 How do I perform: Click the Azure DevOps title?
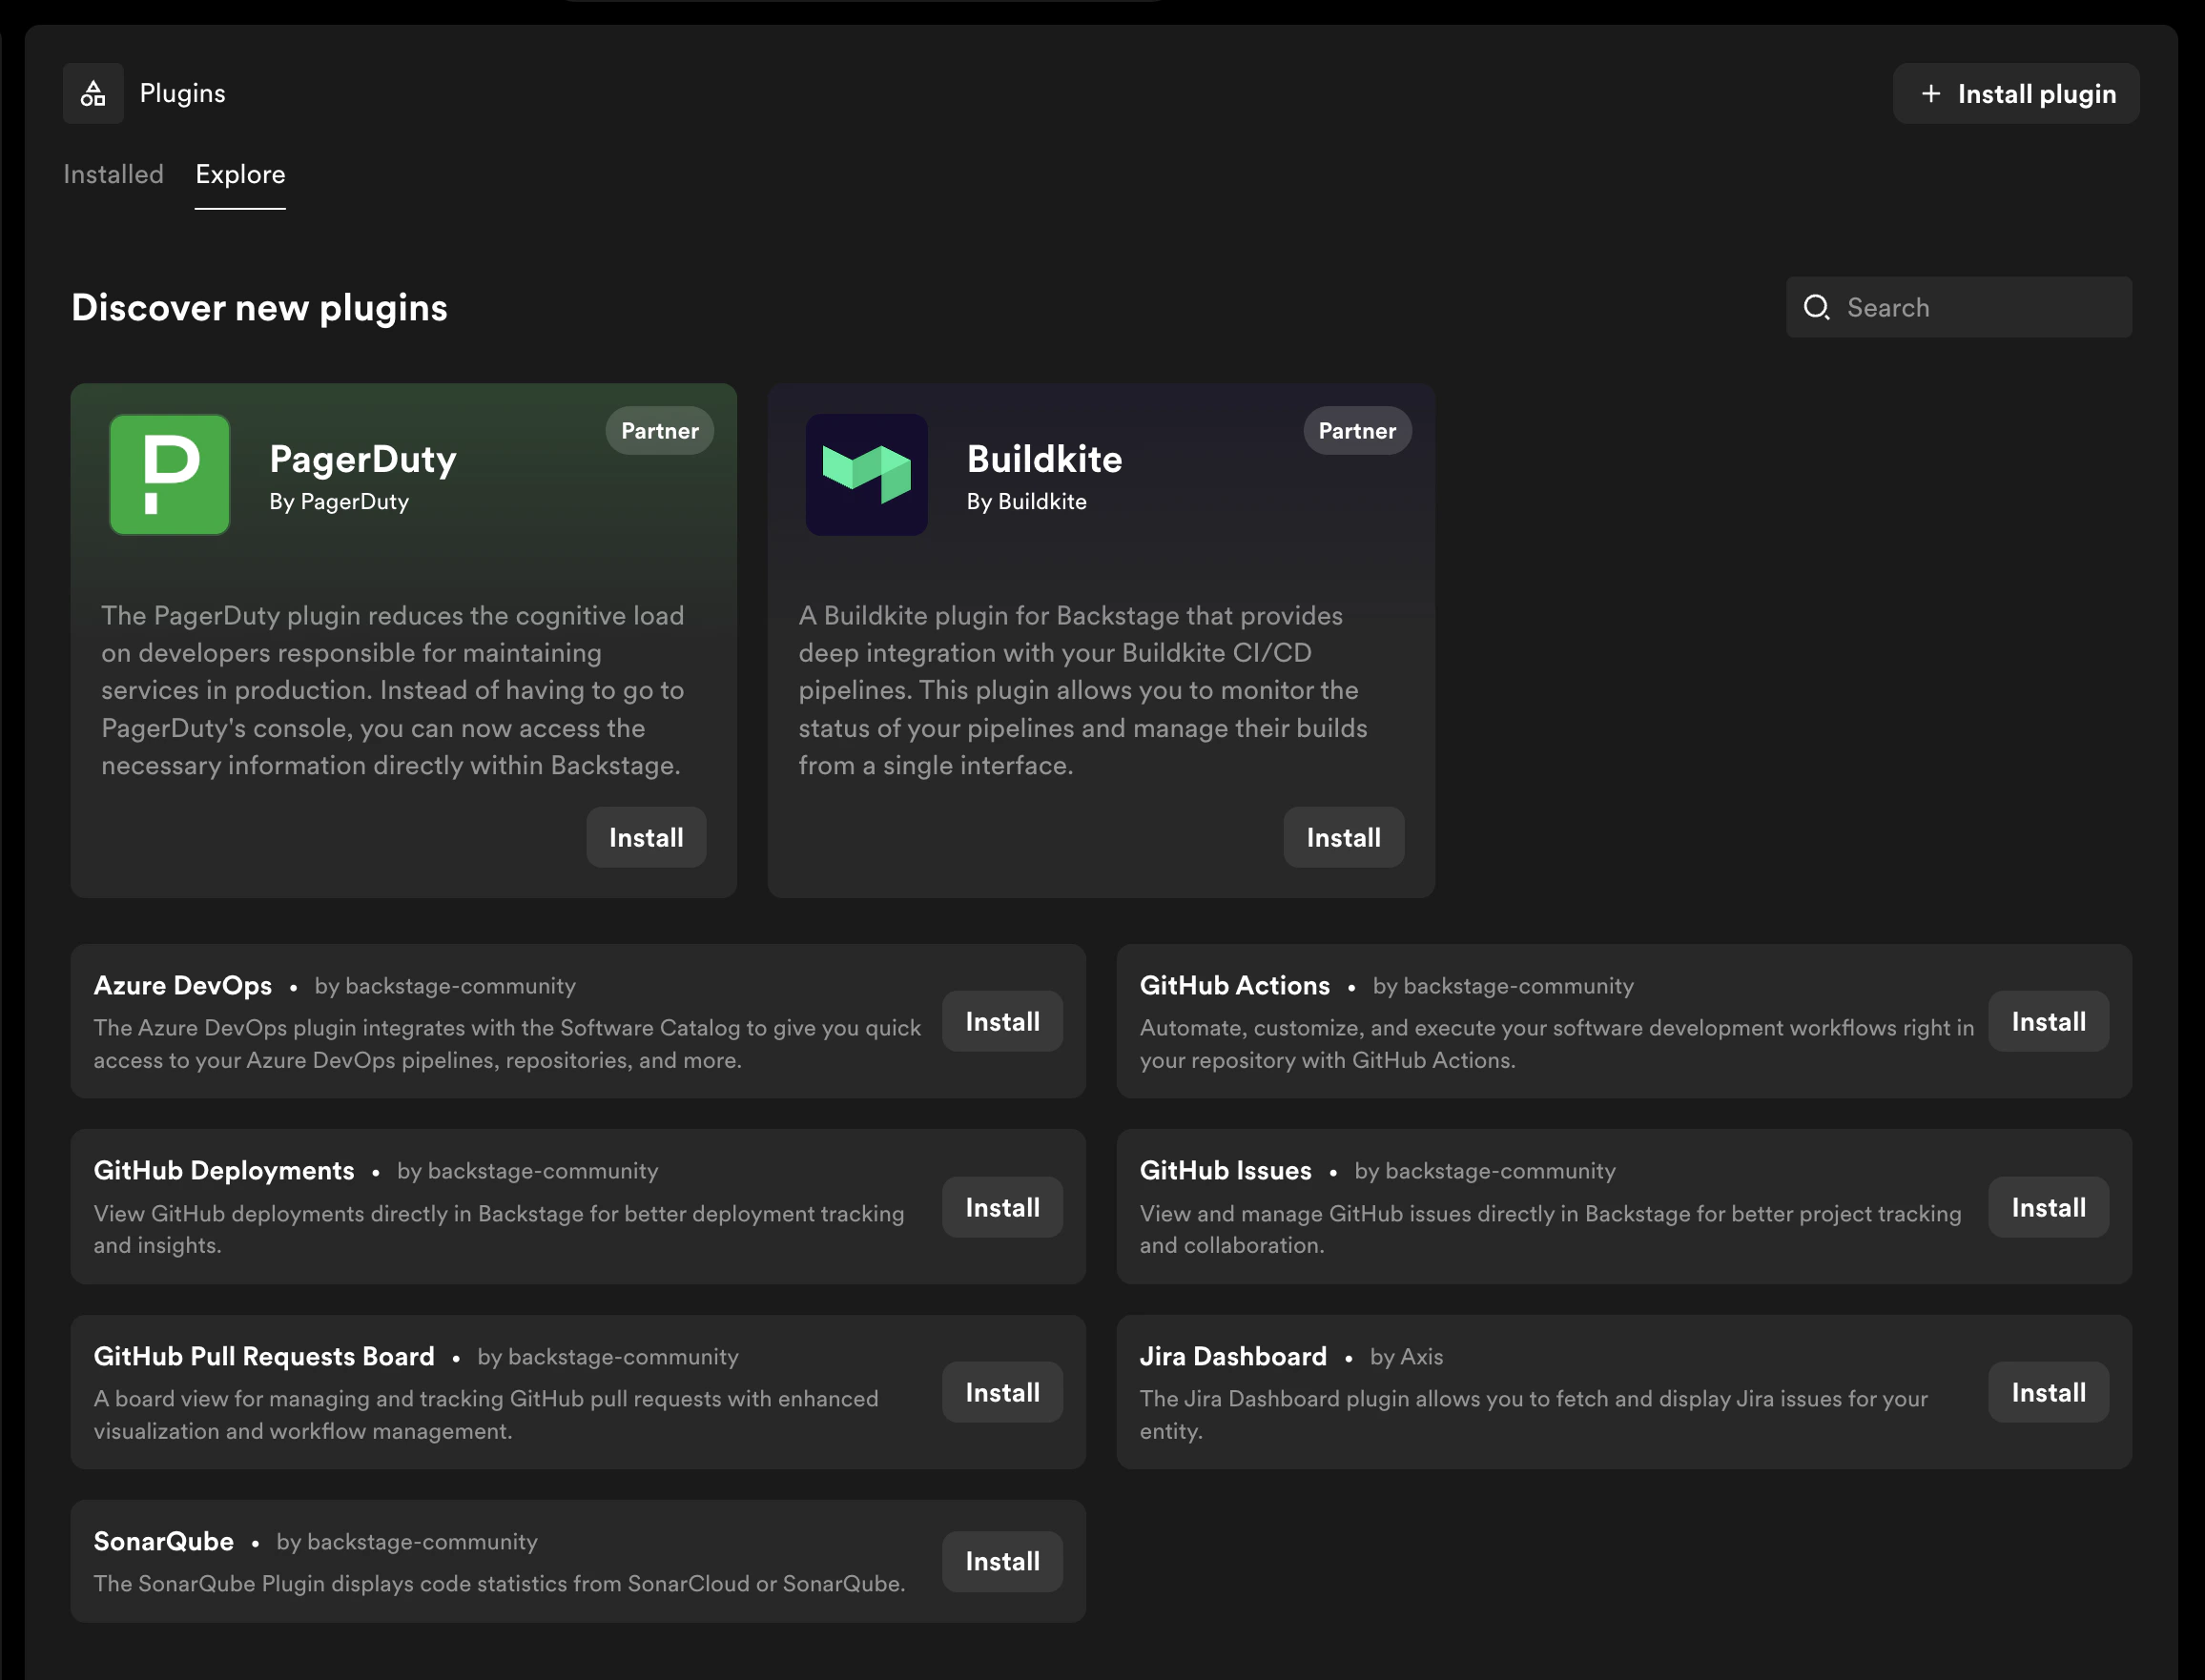point(183,985)
